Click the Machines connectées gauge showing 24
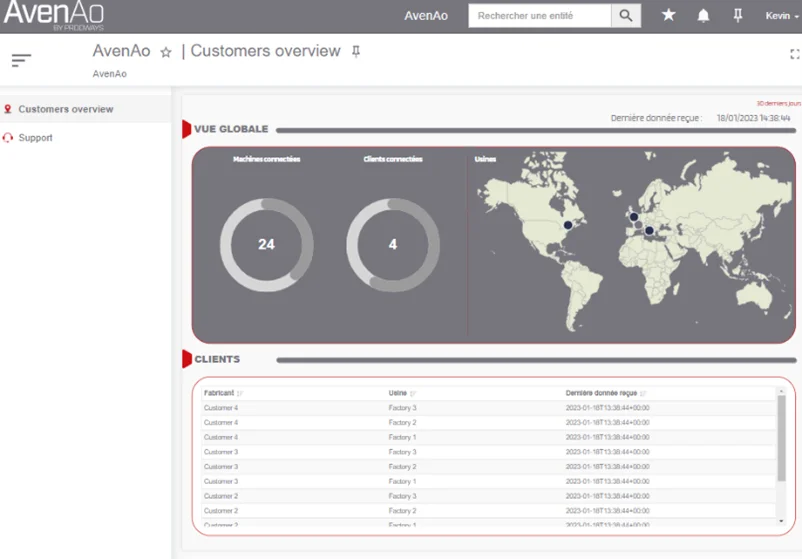802x559 pixels. 266,244
